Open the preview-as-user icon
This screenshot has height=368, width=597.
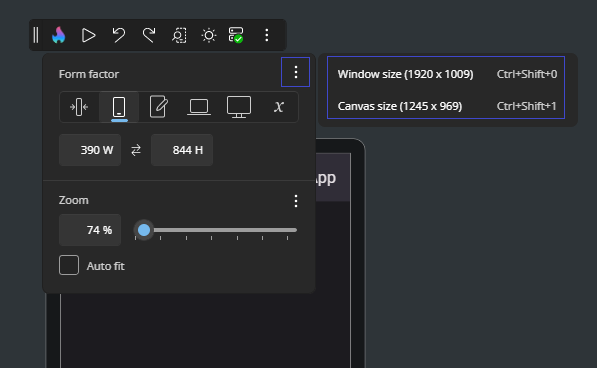[179, 35]
